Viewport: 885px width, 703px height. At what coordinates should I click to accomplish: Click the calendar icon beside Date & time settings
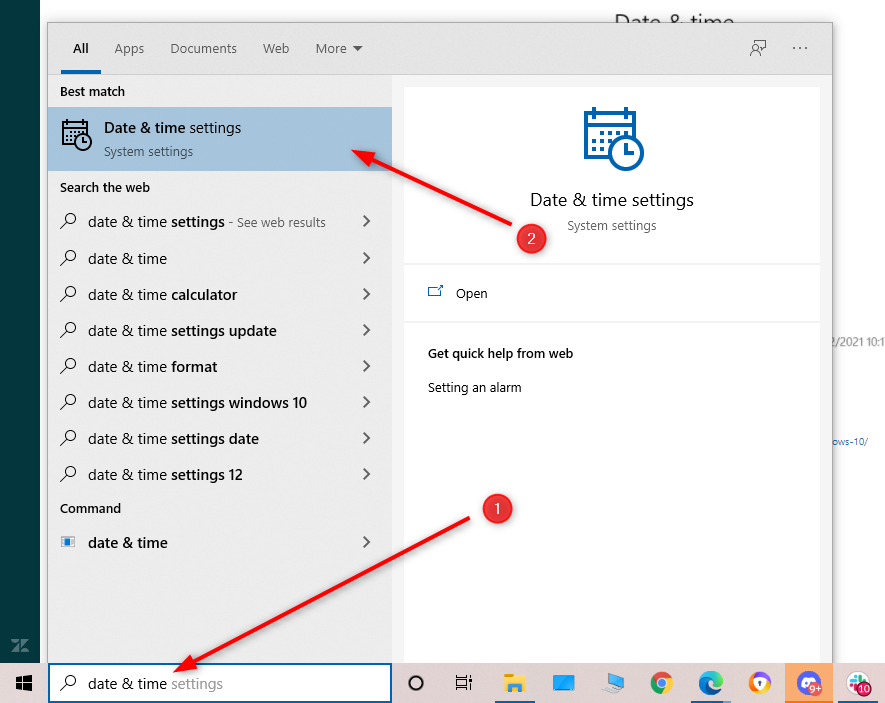click(x=76, y=135)
